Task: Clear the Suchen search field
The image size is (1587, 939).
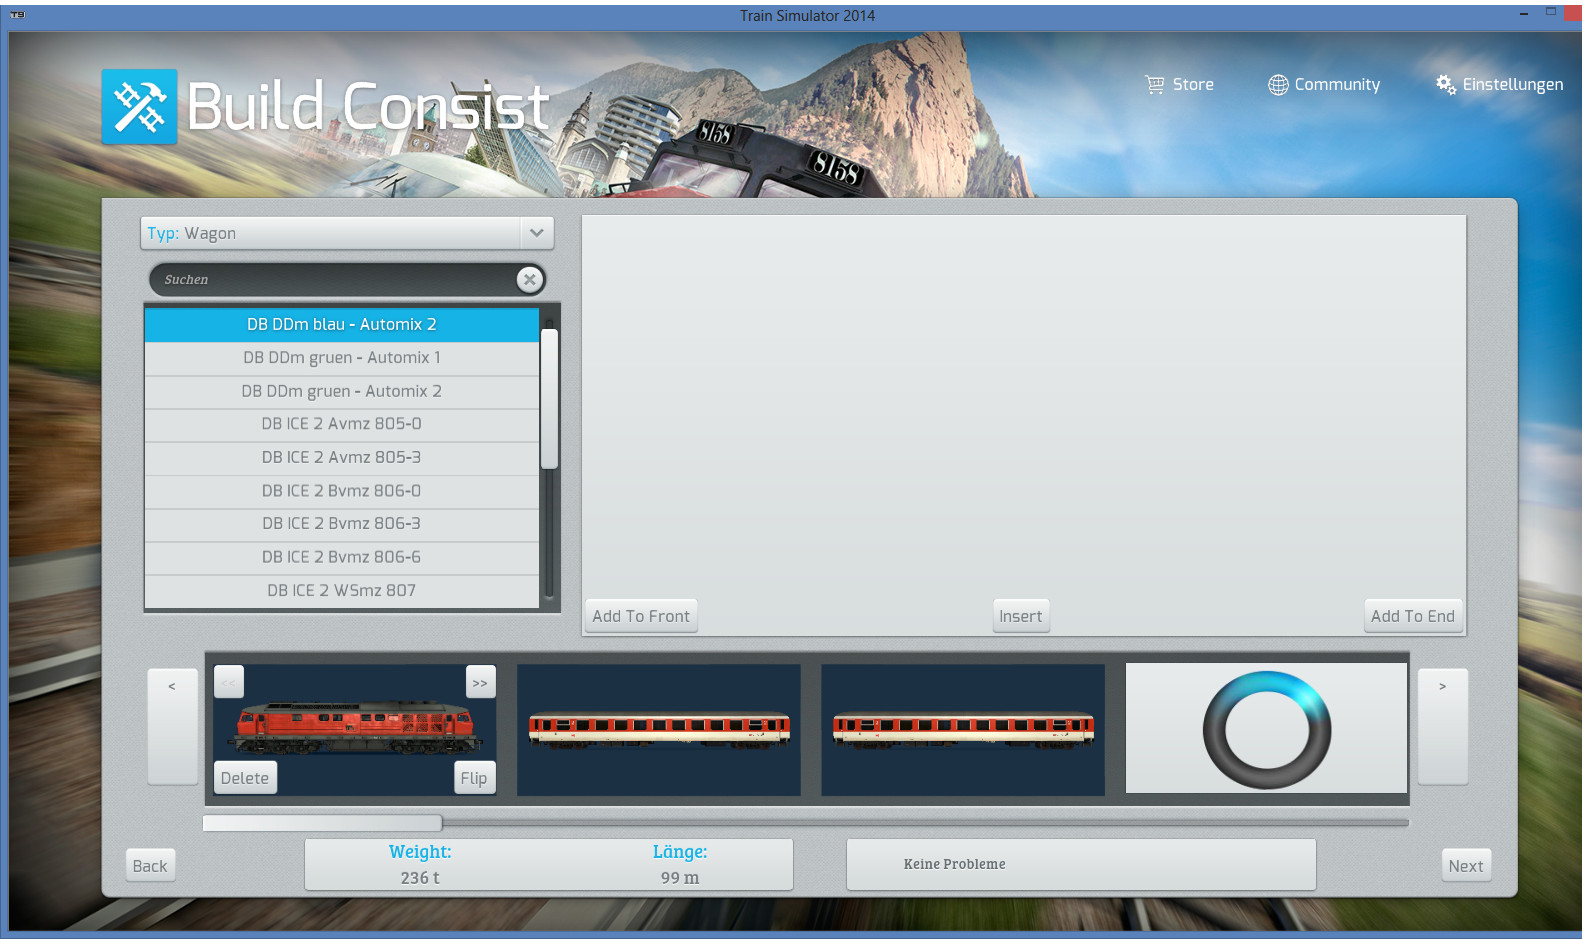Action: tap(530, 280)
